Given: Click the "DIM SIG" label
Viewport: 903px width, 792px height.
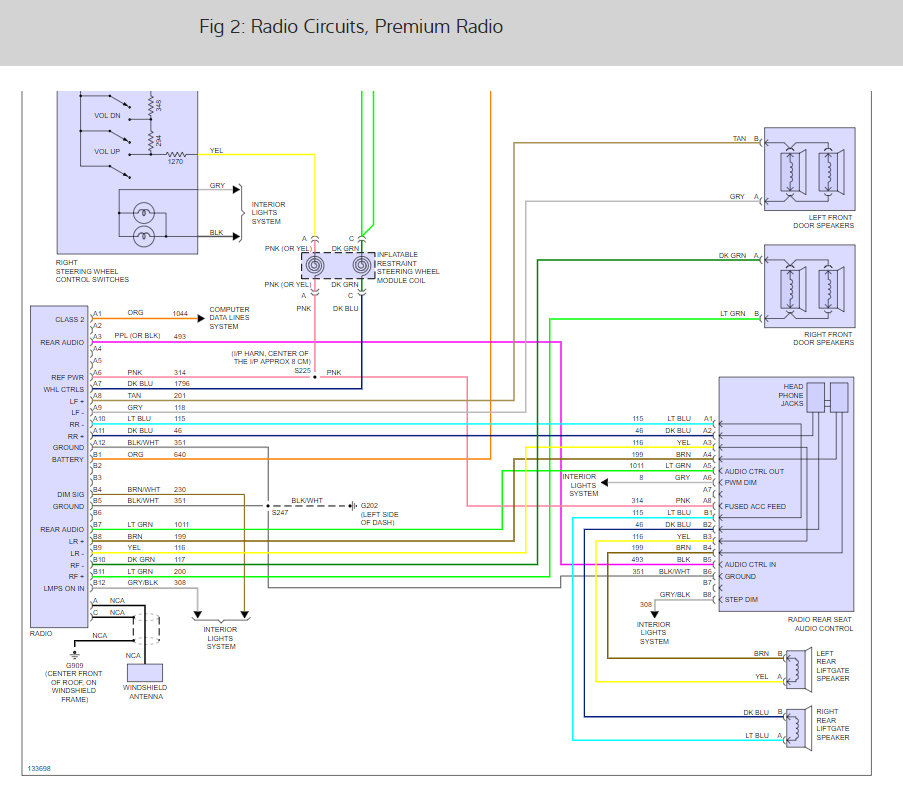Looking at the screenshot, I should pos(70,495).
